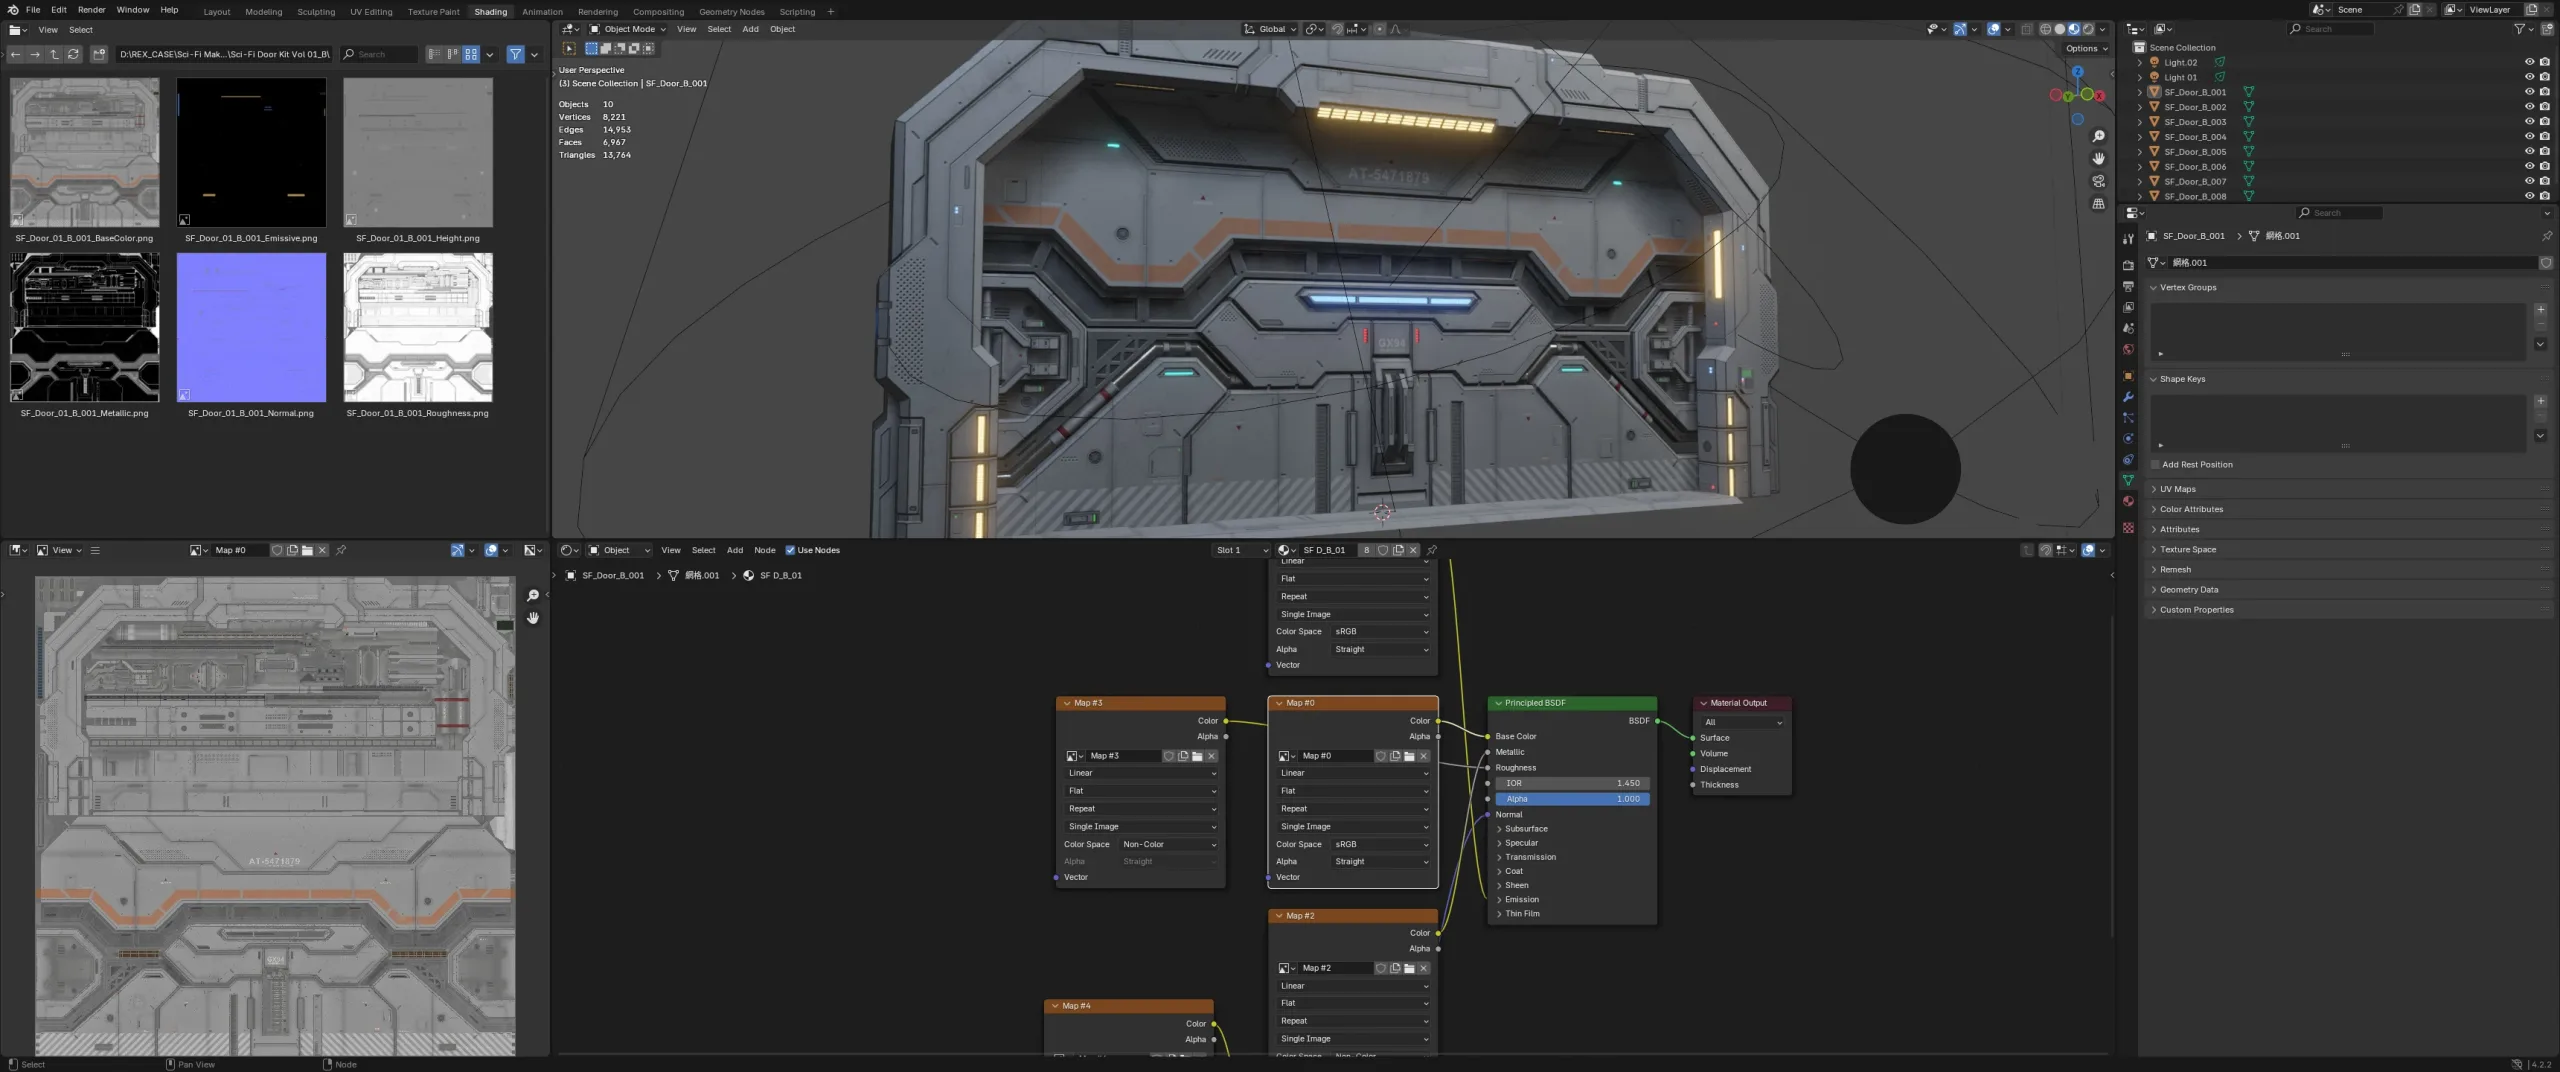Open the Object Mode dropdown

click(627, 29)
